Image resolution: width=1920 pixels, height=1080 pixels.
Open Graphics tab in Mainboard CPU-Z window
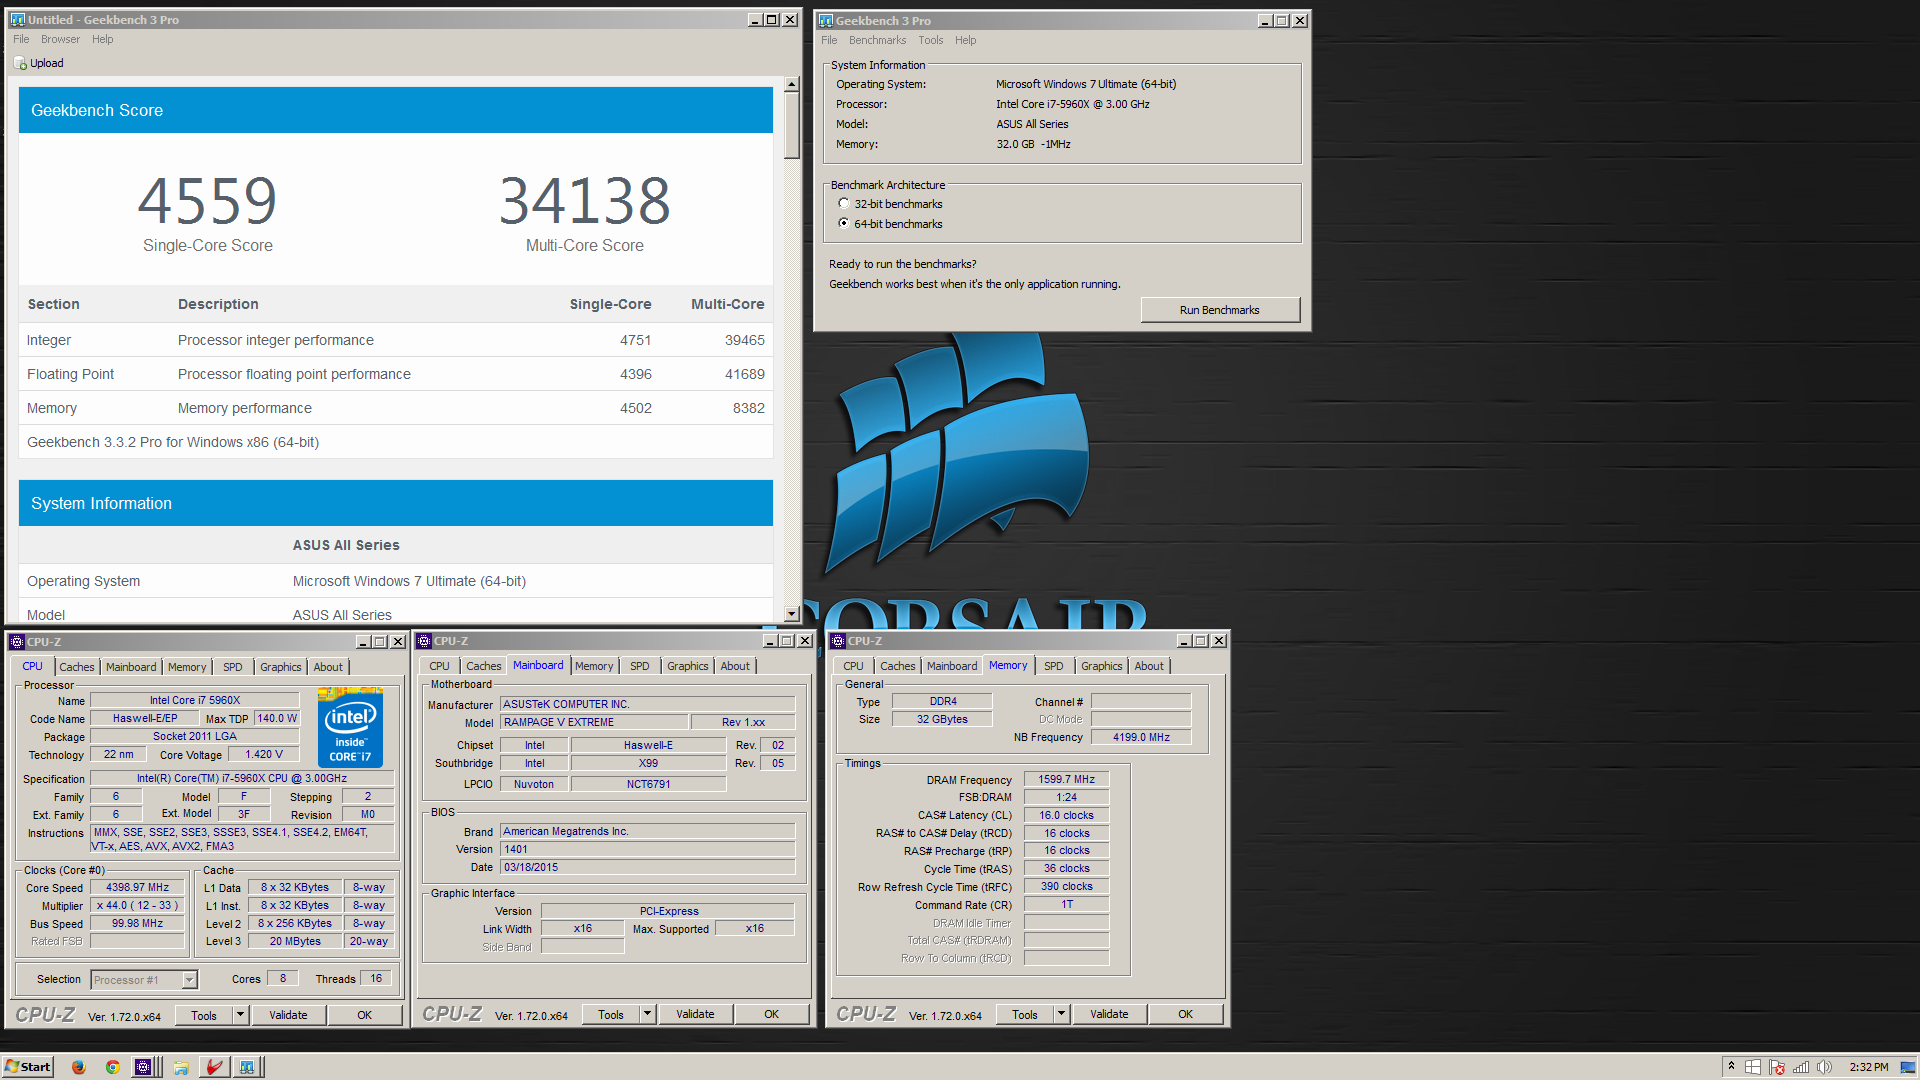687,666
